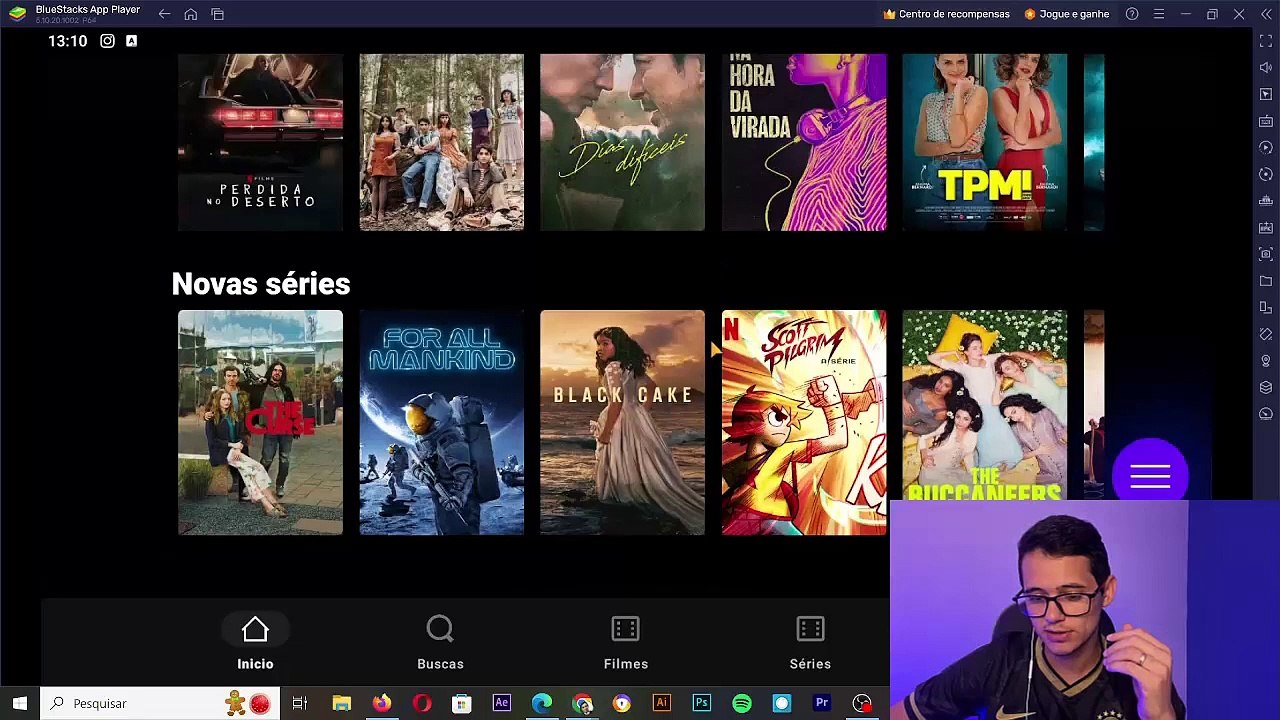Open the Black Cake series poster
The height and width of the screenshot is (720, 1280).
(x=622, y=422)
